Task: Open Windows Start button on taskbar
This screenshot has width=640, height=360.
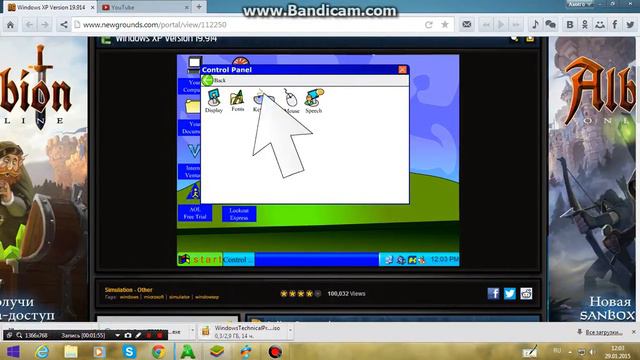Action: click(13, 351)
